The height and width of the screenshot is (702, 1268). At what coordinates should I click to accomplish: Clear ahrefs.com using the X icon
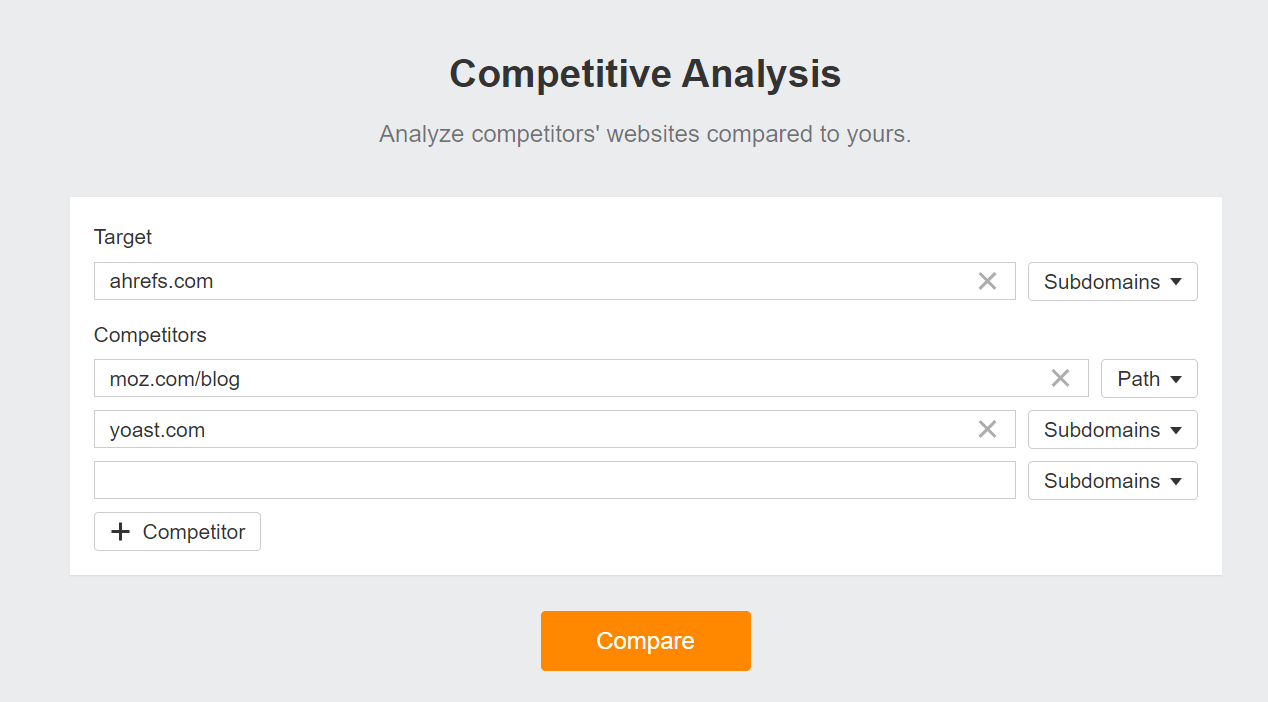coord(988,281)
